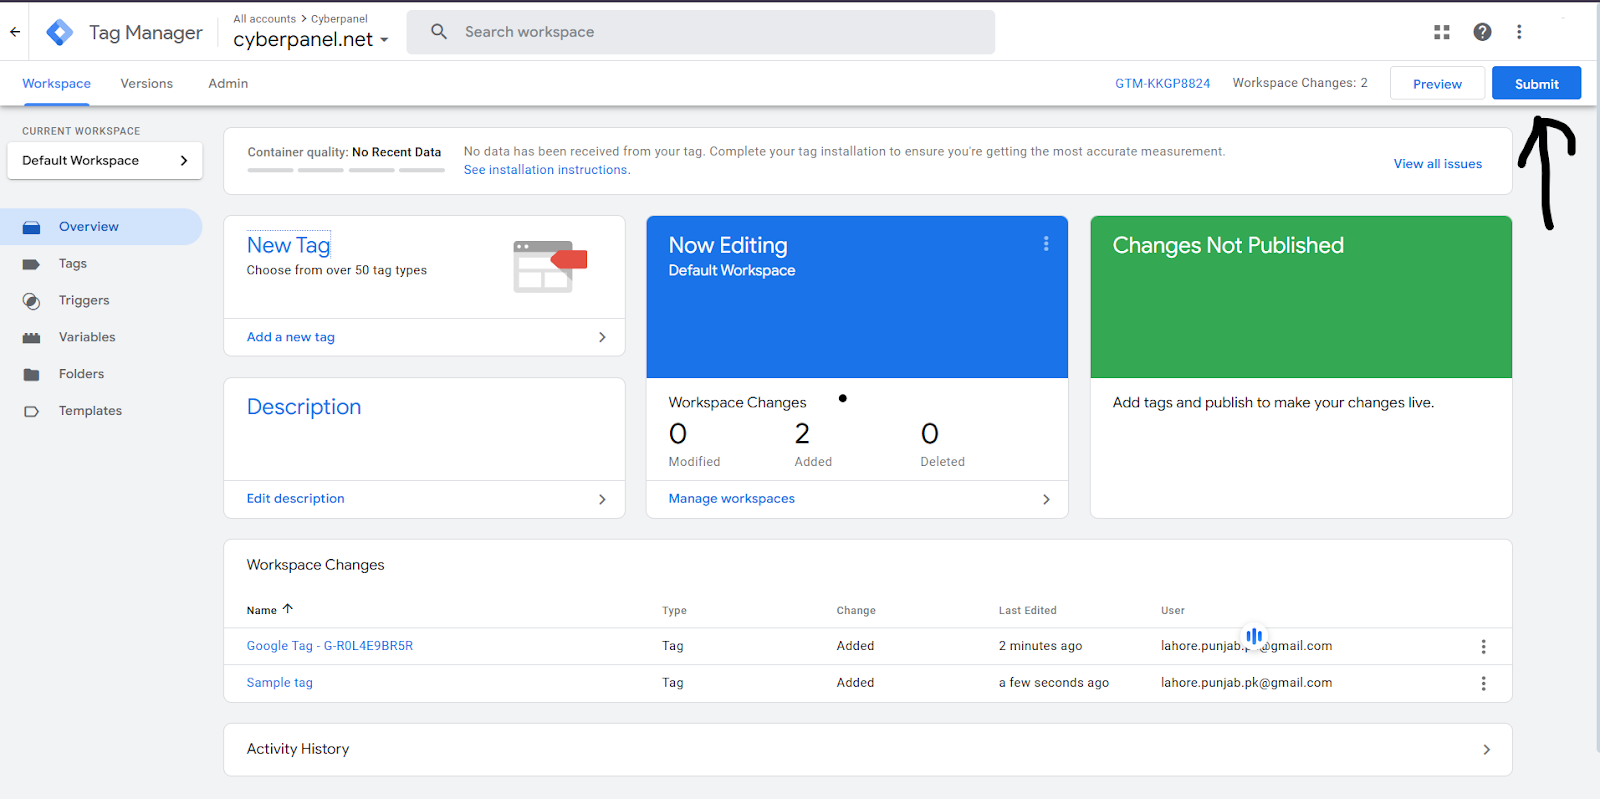Screen dimensions: 1600x799
Task: Click the container quality progress bar
Action: coord(346,170)
